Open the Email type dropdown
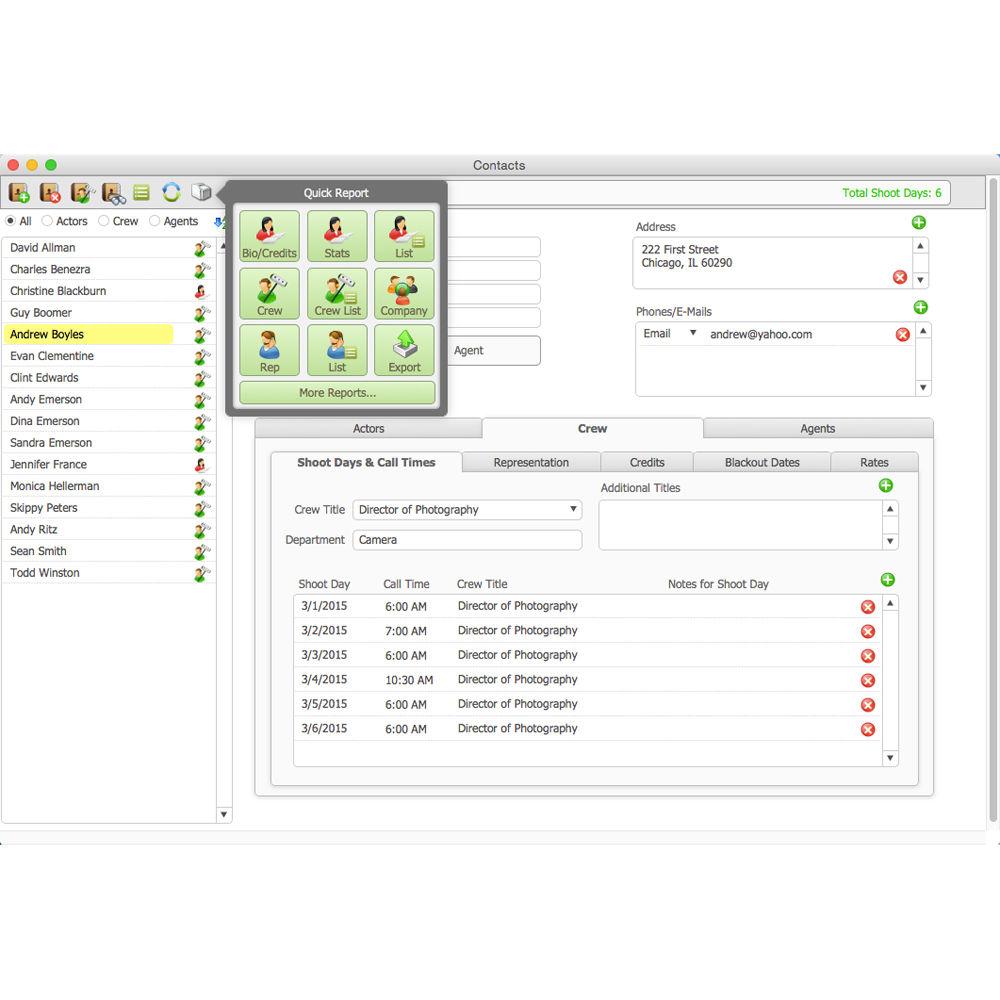The image size is (1000, 1000). (x=692, y=334)
